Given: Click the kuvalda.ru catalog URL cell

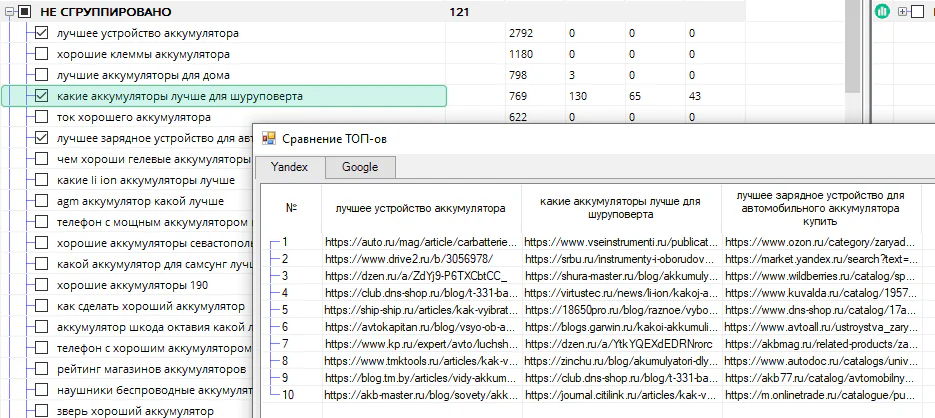Looking at the screenshot, I should coord(821,293).
